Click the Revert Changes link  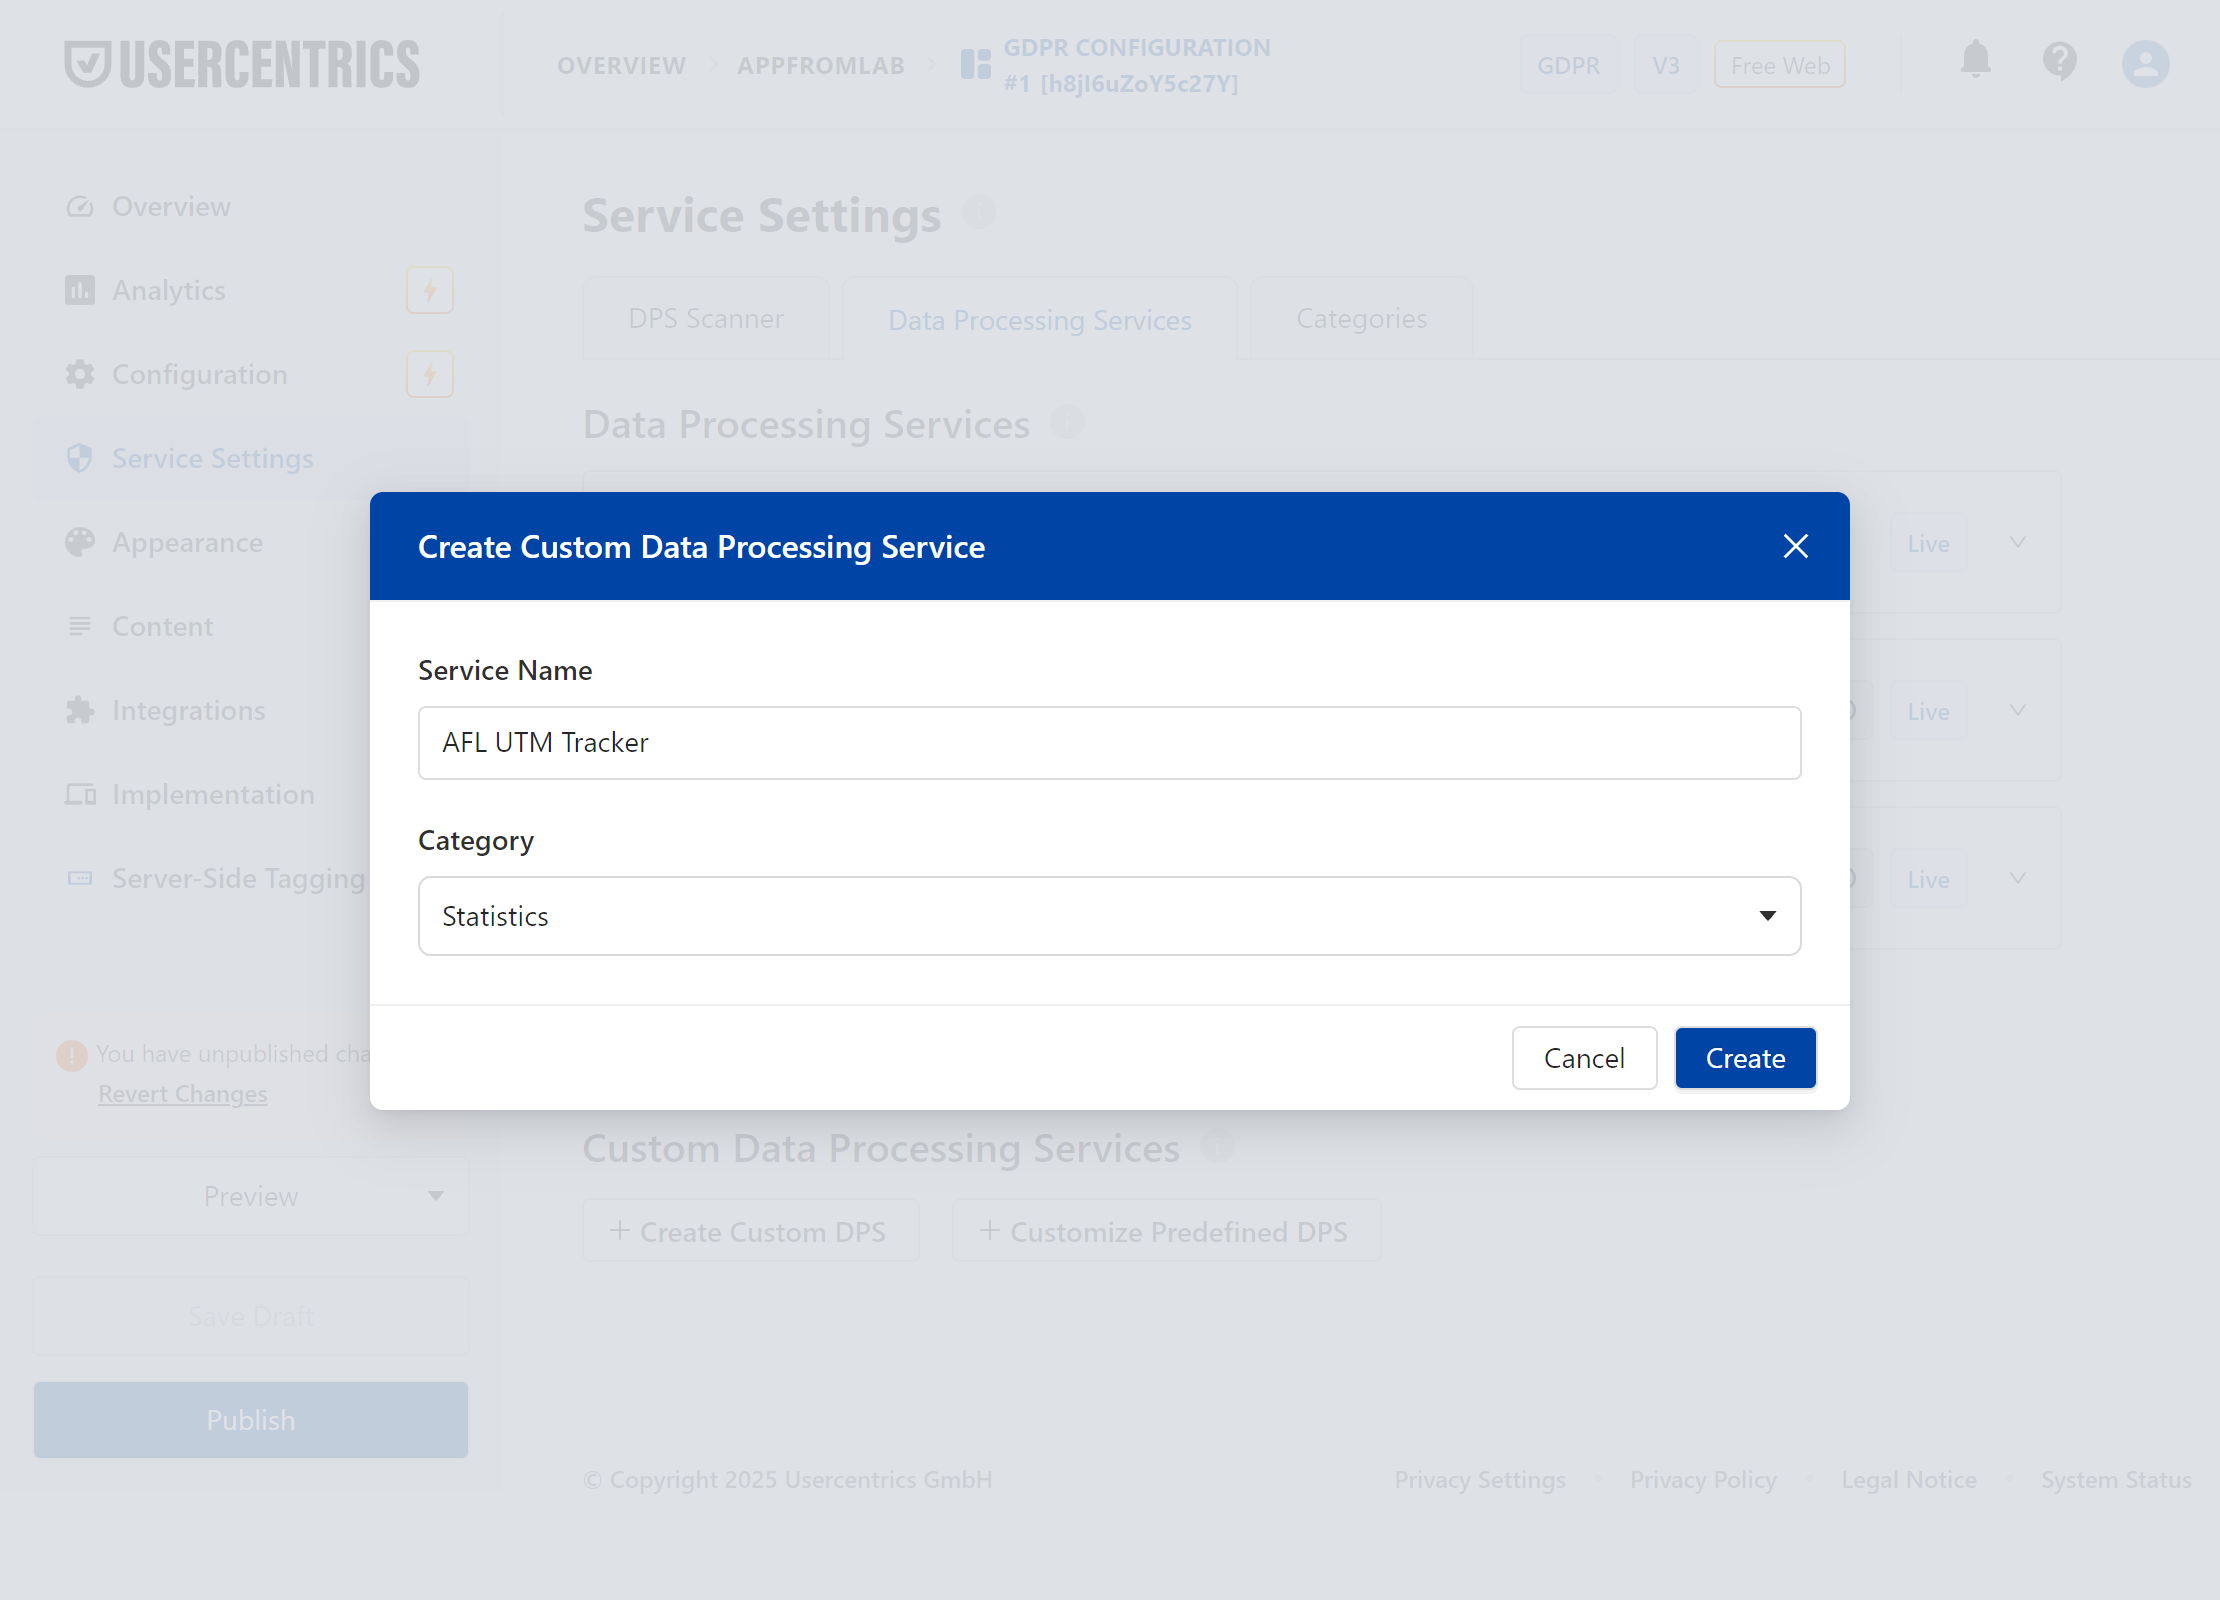[x=183, y=1094]
